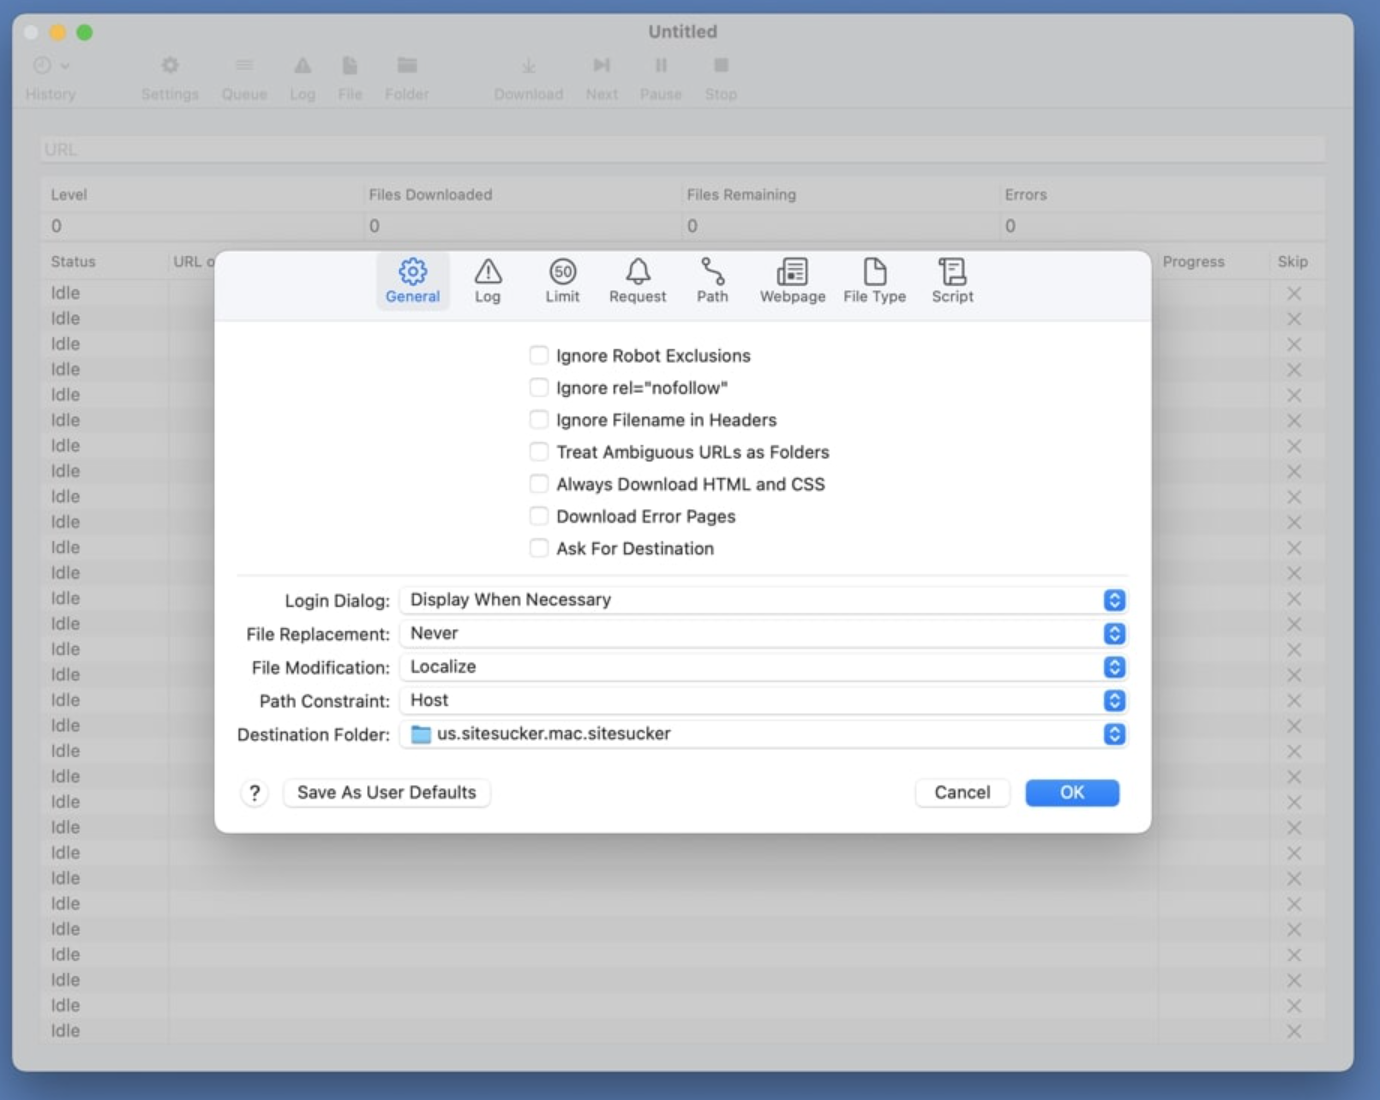Cancel the settings dialog
Screen dimensions: 1380x1100
coord(962,793)
